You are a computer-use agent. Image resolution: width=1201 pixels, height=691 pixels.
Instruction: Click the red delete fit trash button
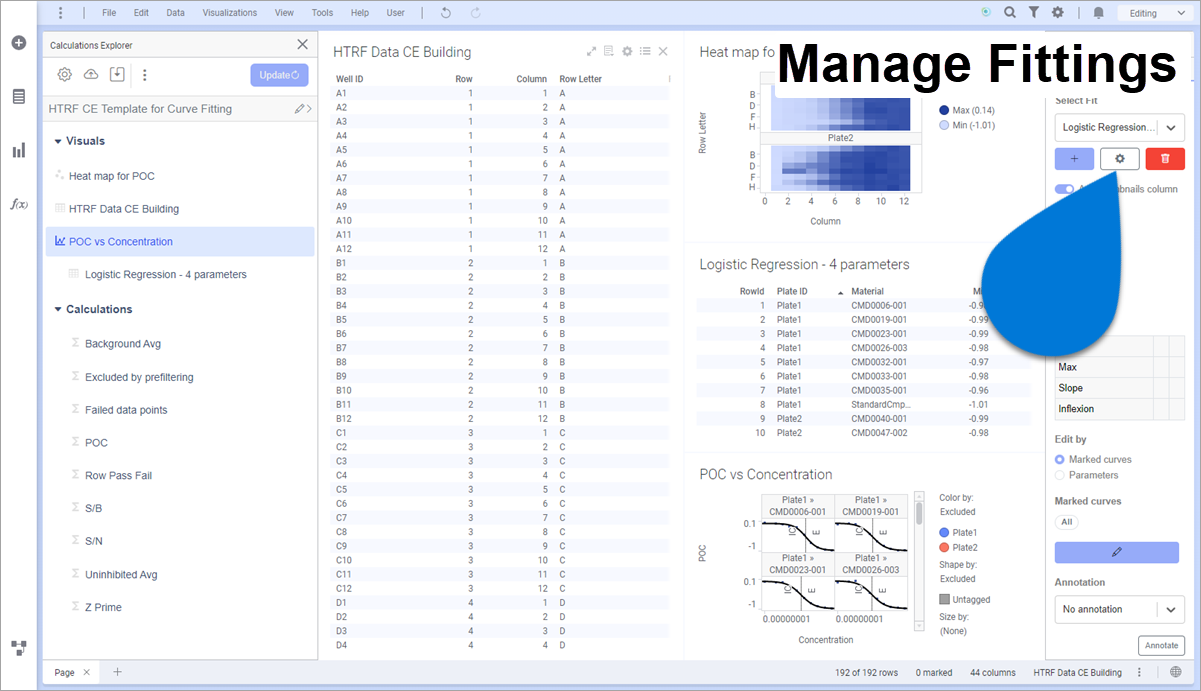[1165, 159]
